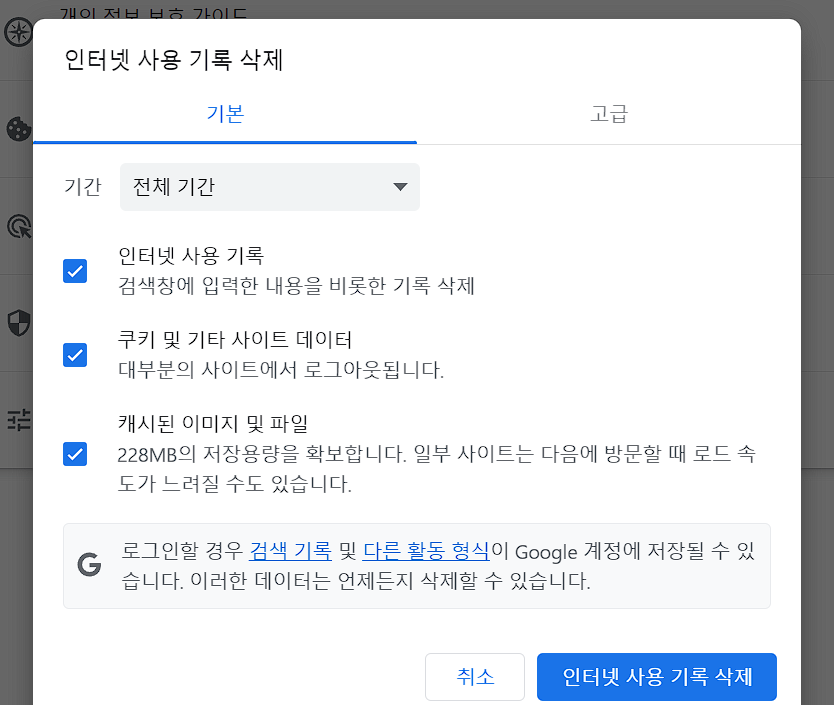Click the 취소 button
This screenshot has width=834, height=705.
[x=475, y=677]
